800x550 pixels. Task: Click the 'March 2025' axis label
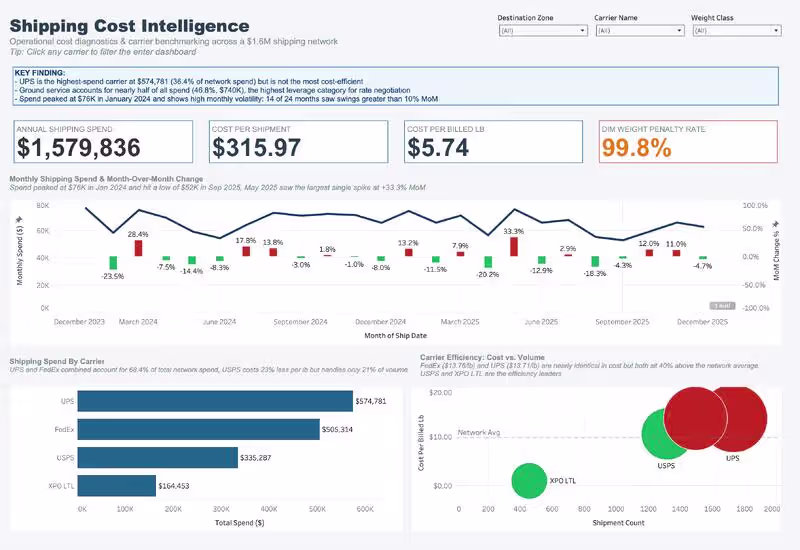click(460, 322)
